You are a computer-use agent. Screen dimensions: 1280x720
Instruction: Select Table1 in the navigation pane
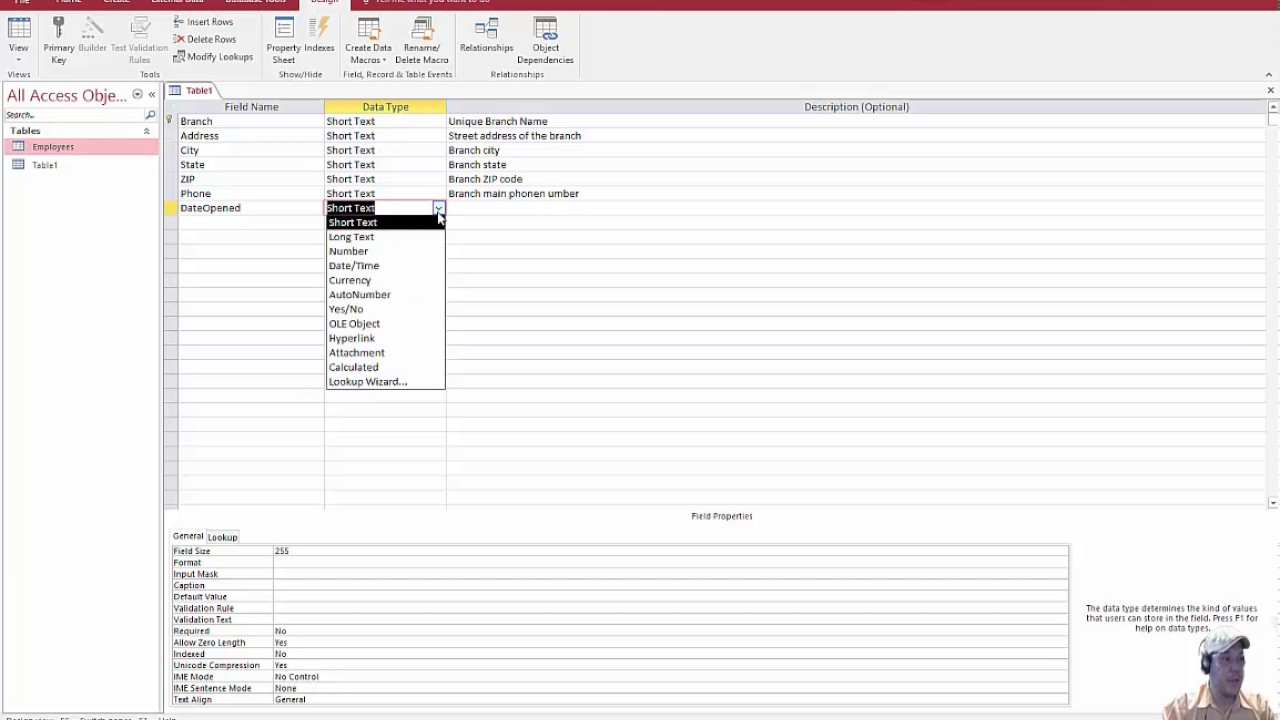tap(81, 165)
